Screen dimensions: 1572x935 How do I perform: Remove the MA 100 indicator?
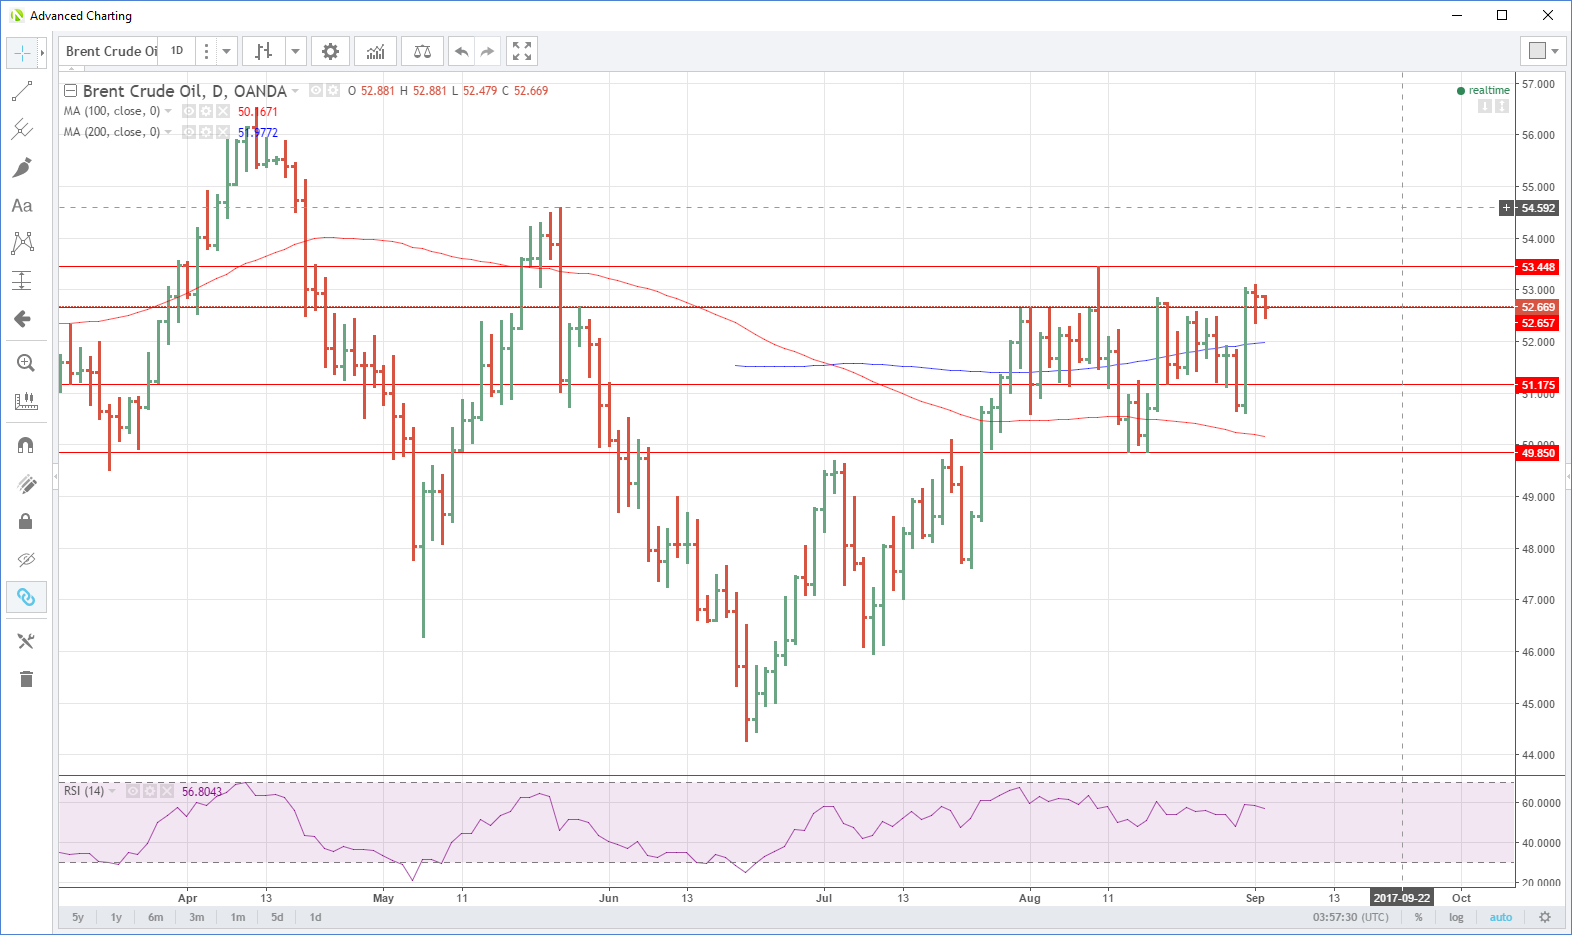[x=223, y=111]
